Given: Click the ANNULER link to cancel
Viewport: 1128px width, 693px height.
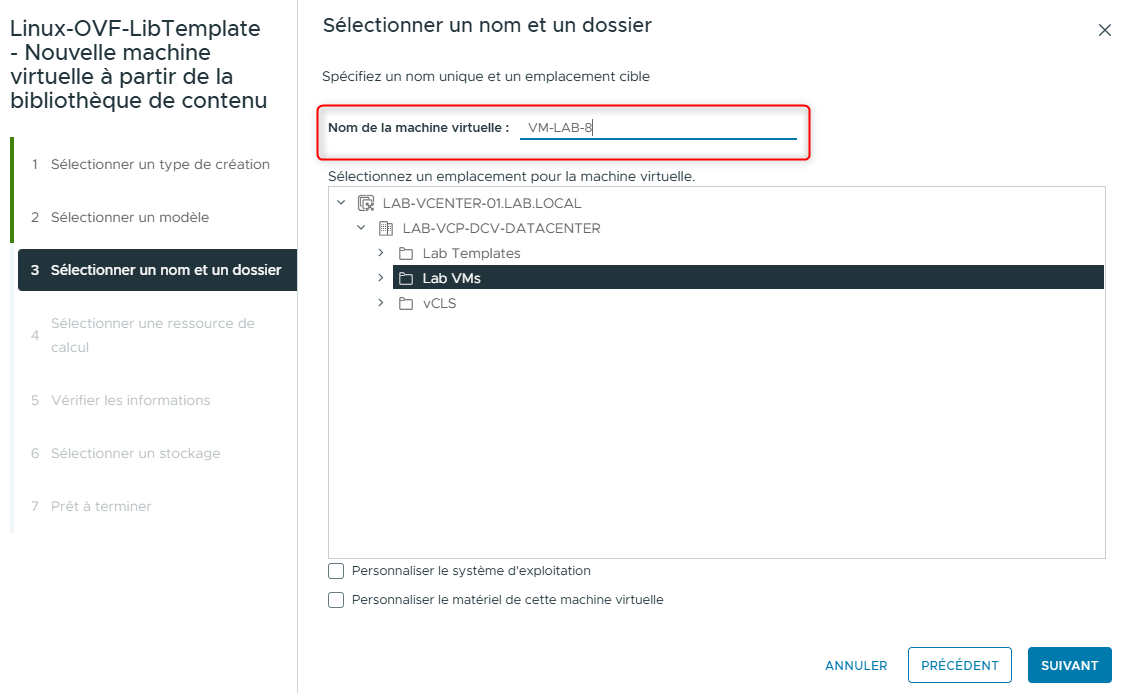Looking at the screenshot, I should click(856, 665).
